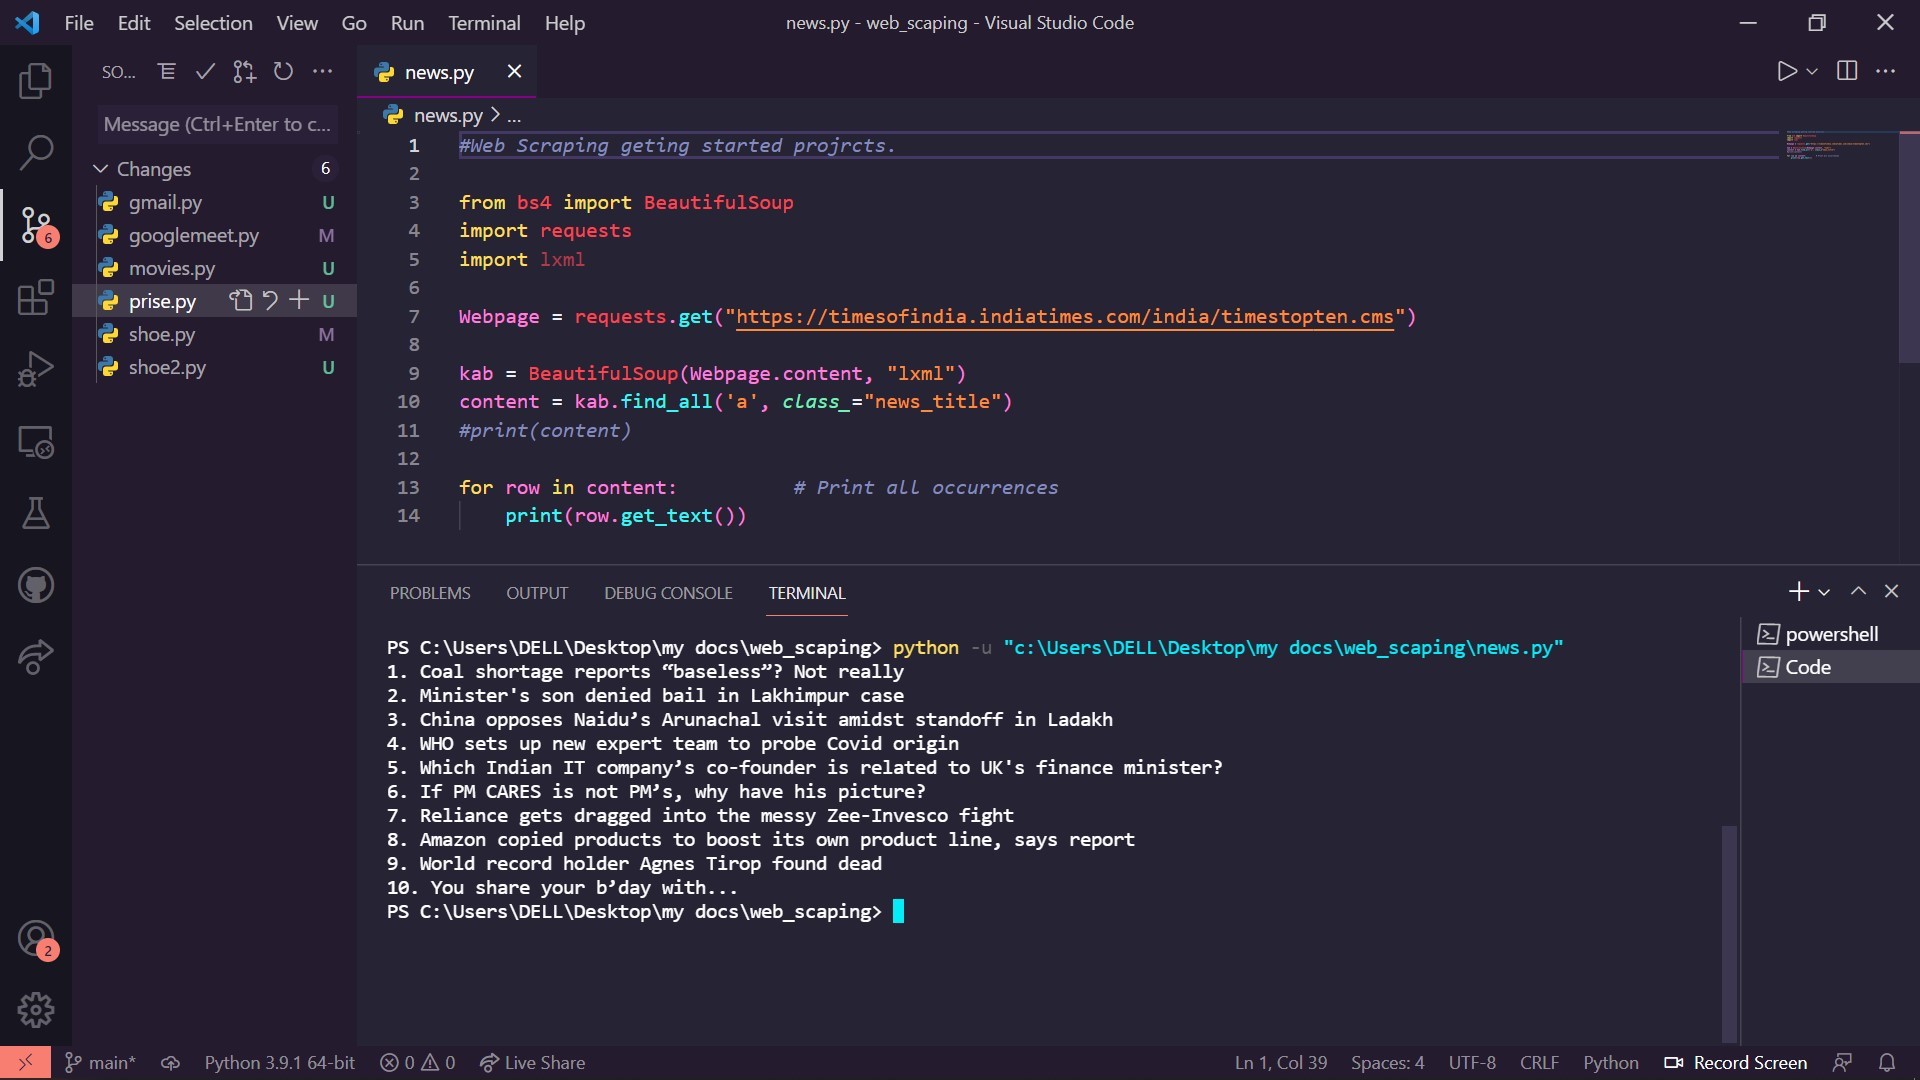Viewport: 1920px width, 1080px height.
Task: Collapse the Changes section
Action: coord(101,168)
